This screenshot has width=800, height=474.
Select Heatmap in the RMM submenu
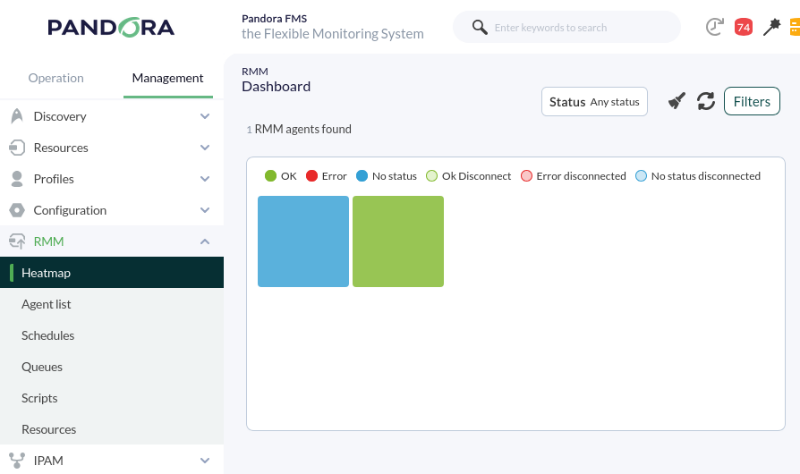pos(112,272)
